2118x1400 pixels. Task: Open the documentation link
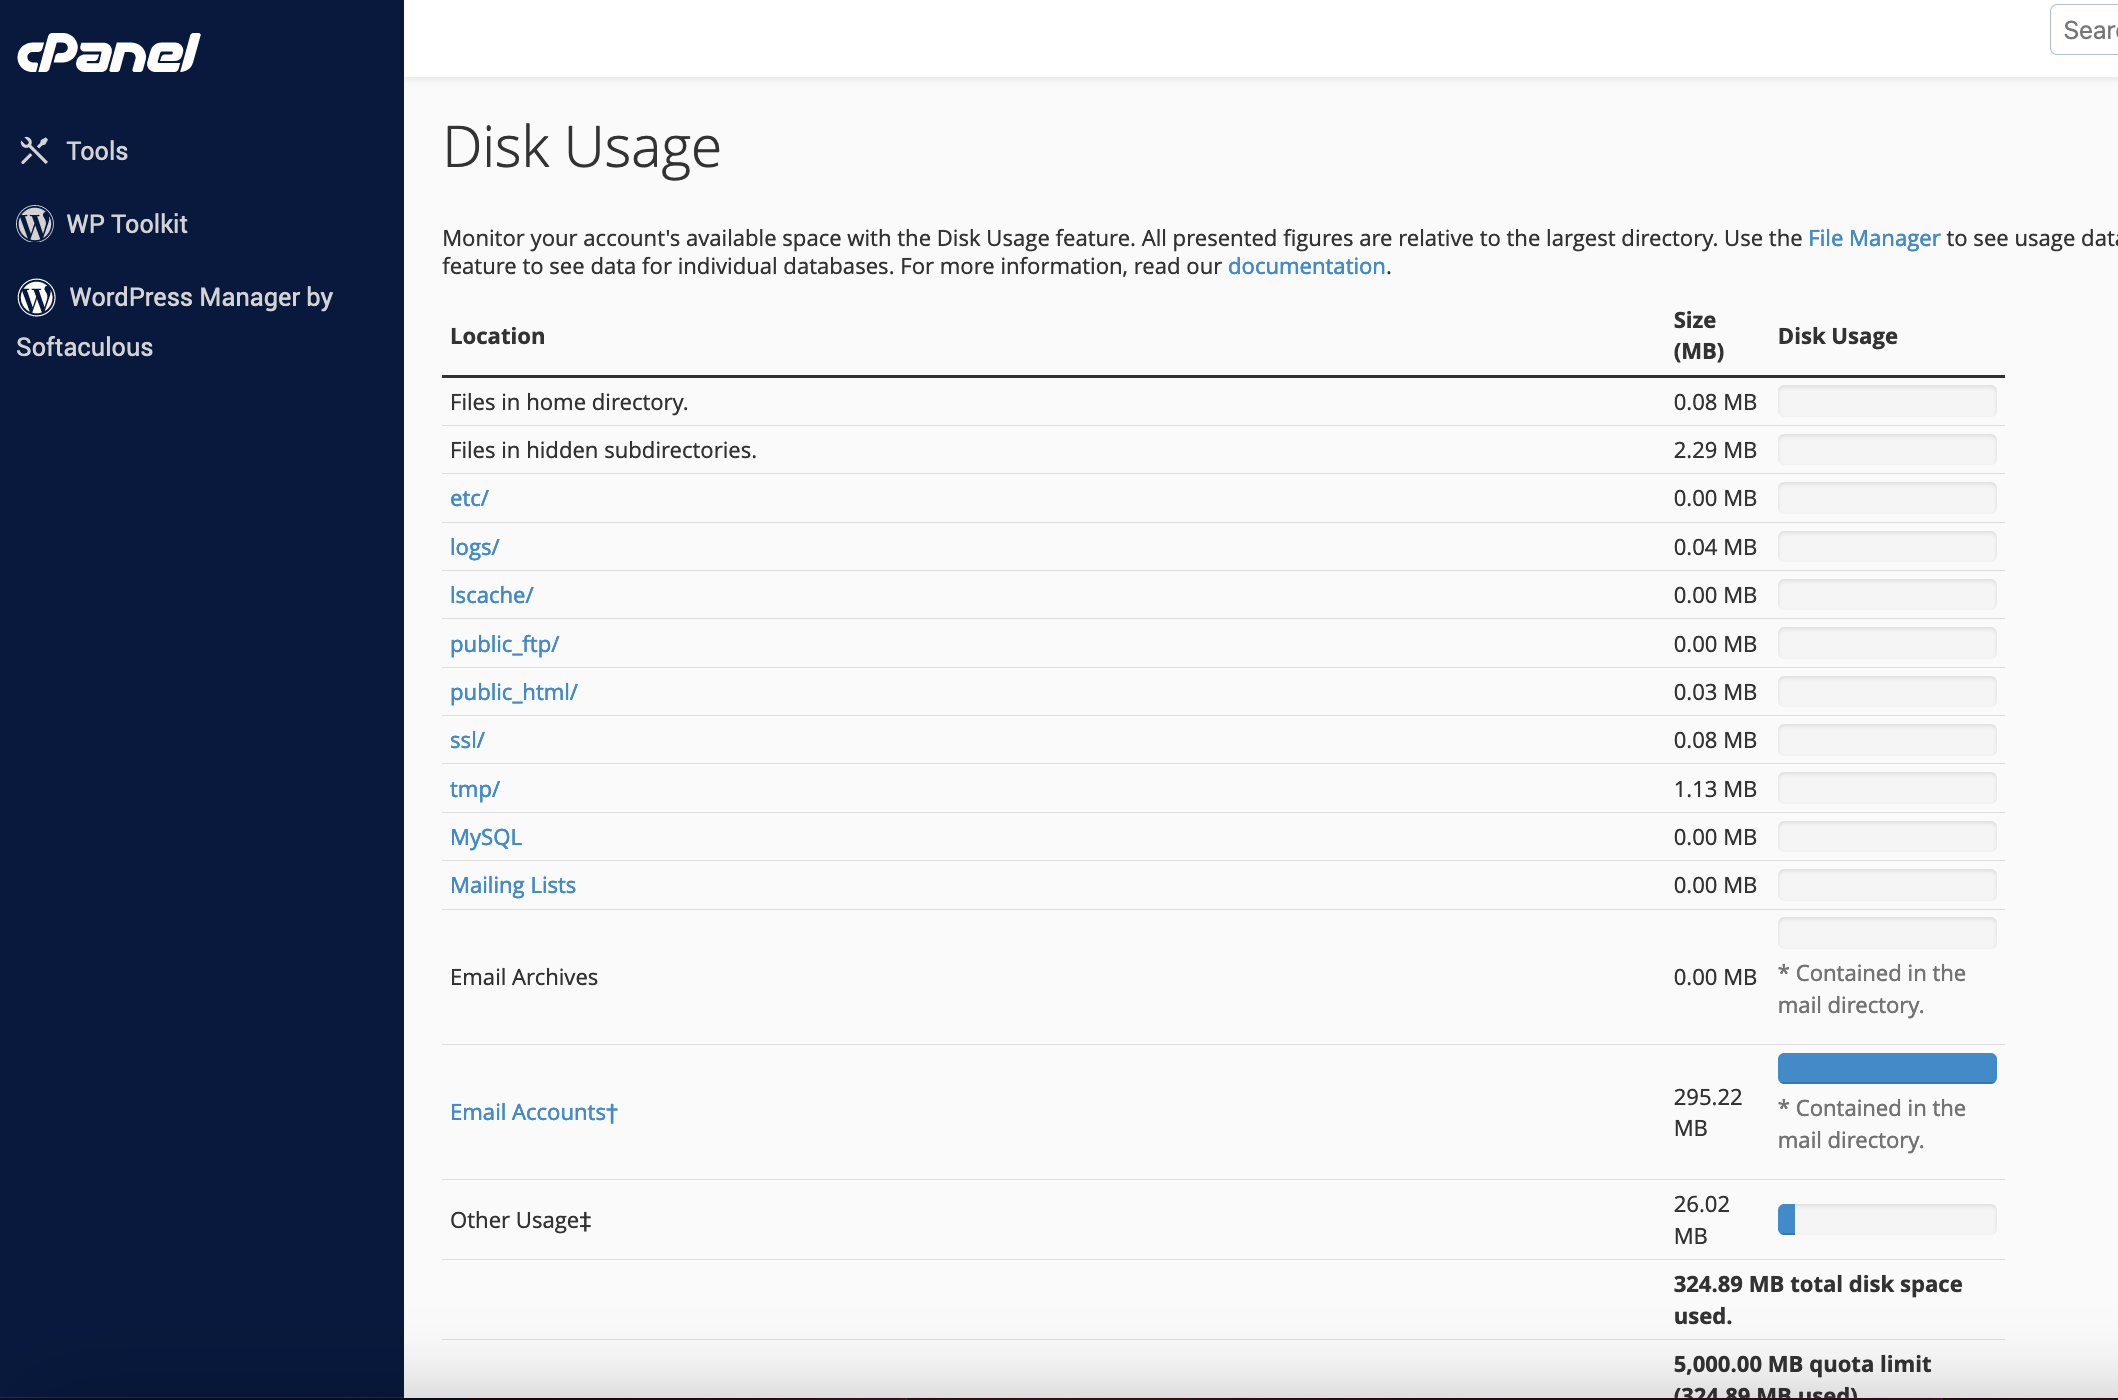pos(1306,266)
